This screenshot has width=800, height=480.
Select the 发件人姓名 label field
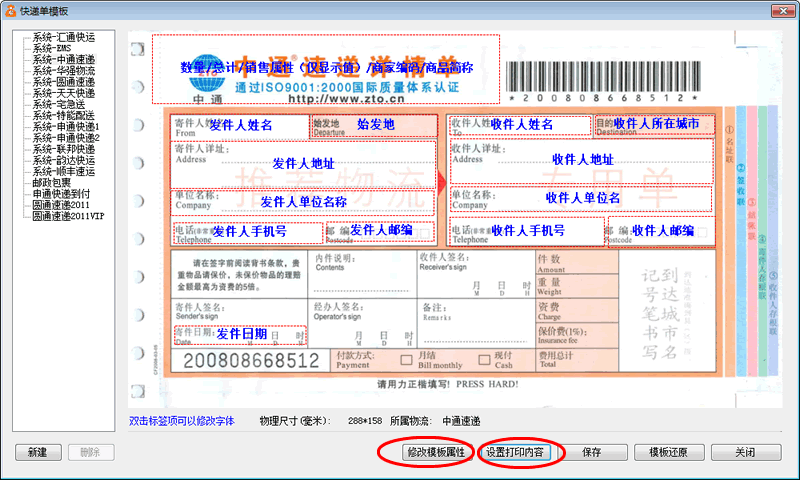coord(239,126)
